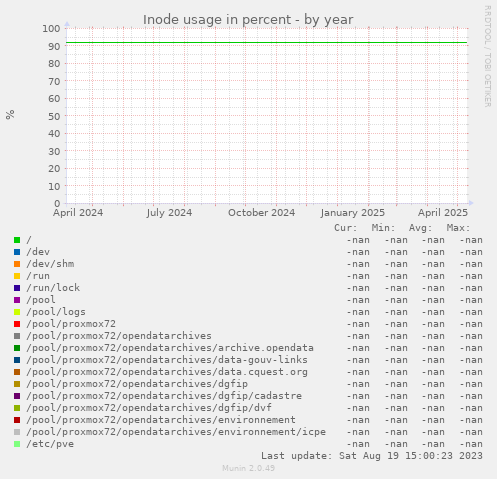
Task: Click the October 2024 axis label
Action: pos(262,213)
